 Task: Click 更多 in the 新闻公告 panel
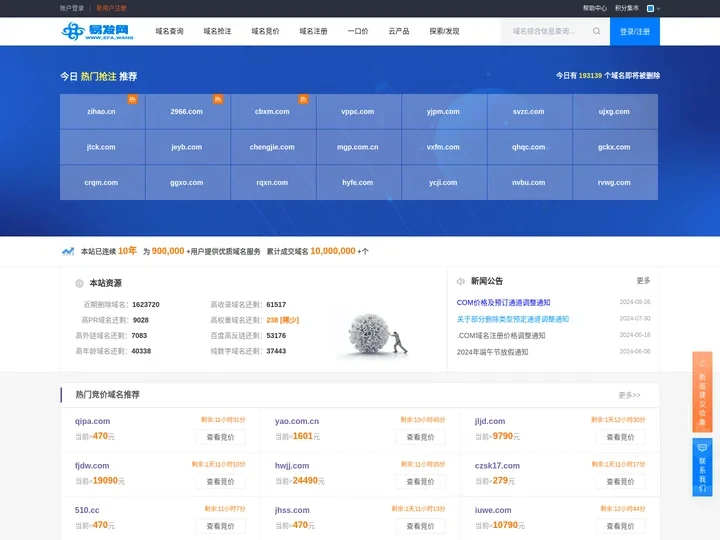pos(643,281)
